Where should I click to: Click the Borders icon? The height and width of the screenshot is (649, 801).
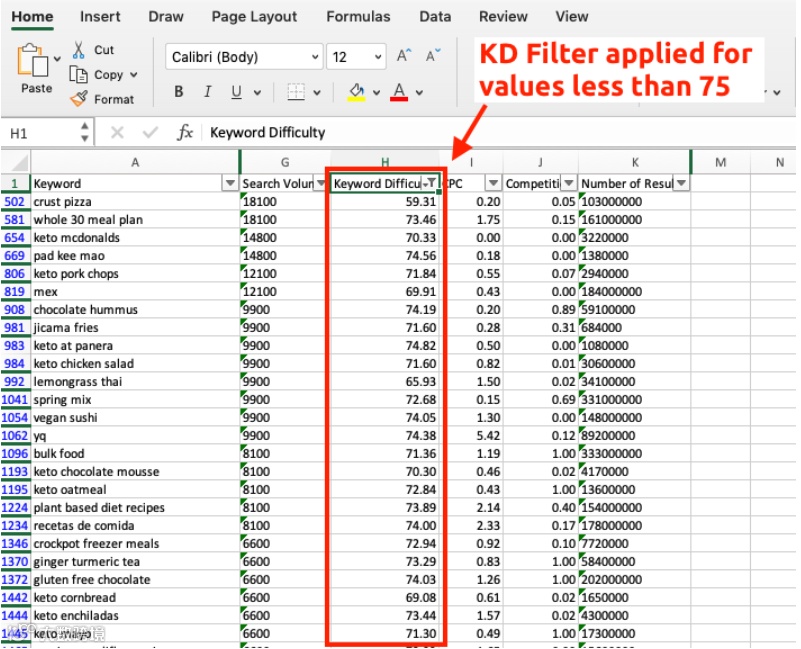pos(296,92)
